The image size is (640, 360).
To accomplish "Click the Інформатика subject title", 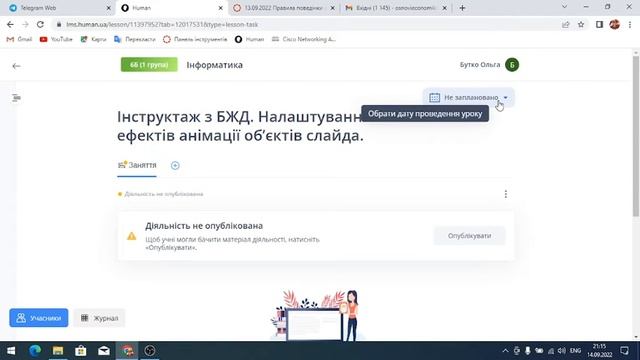I will (215, 65).
